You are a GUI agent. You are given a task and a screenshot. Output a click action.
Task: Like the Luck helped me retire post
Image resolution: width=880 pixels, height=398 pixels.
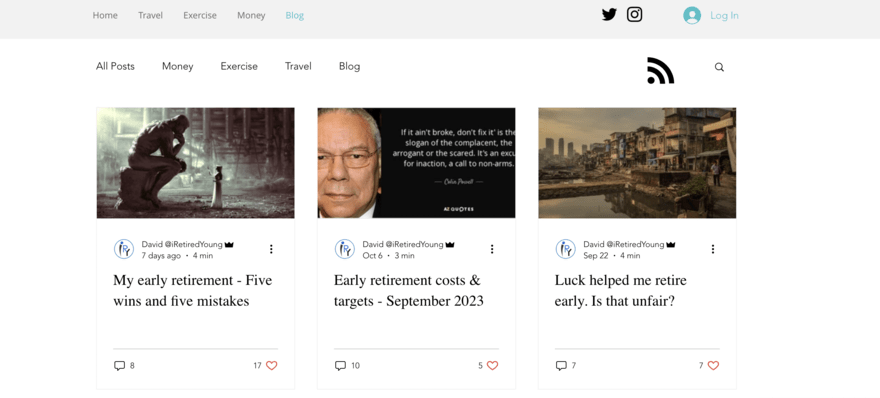pyautogui.click(x=713, y=365)
